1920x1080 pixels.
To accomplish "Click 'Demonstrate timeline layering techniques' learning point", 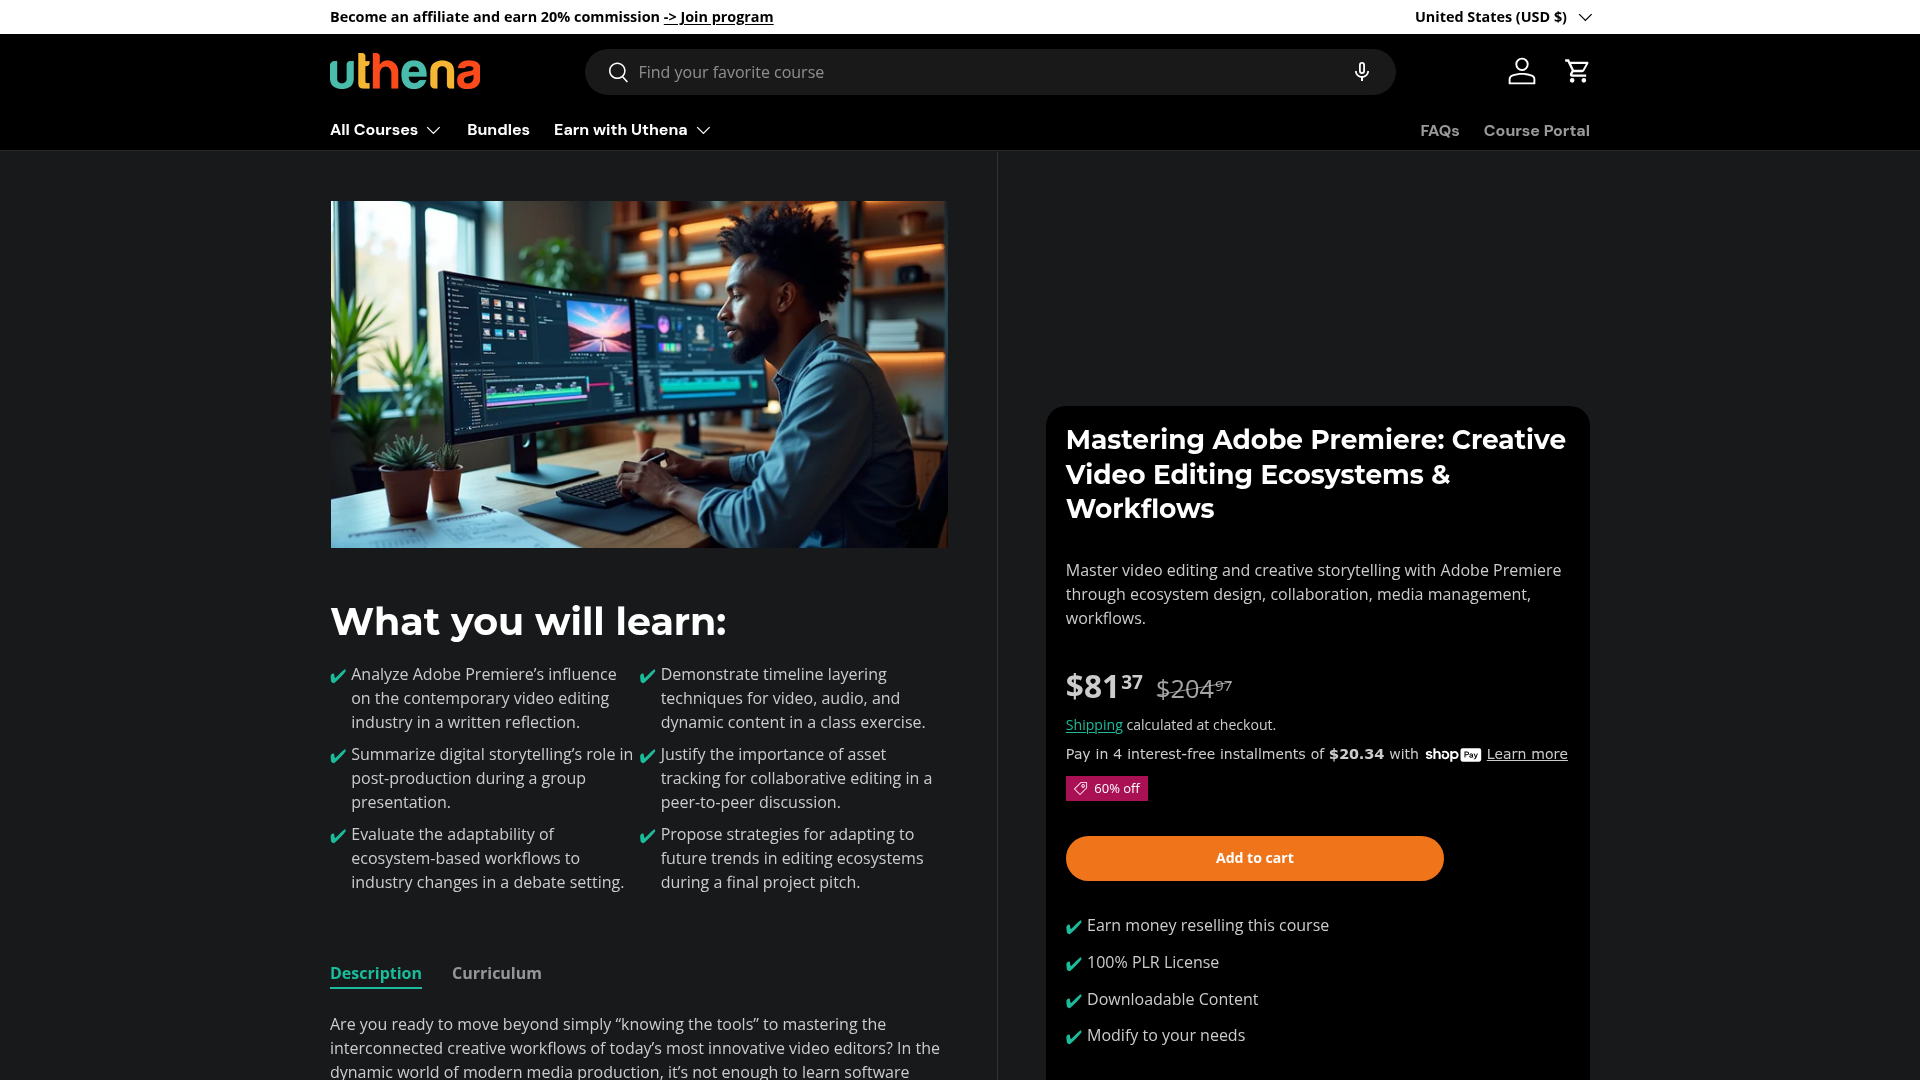I will tap(792, 699).
